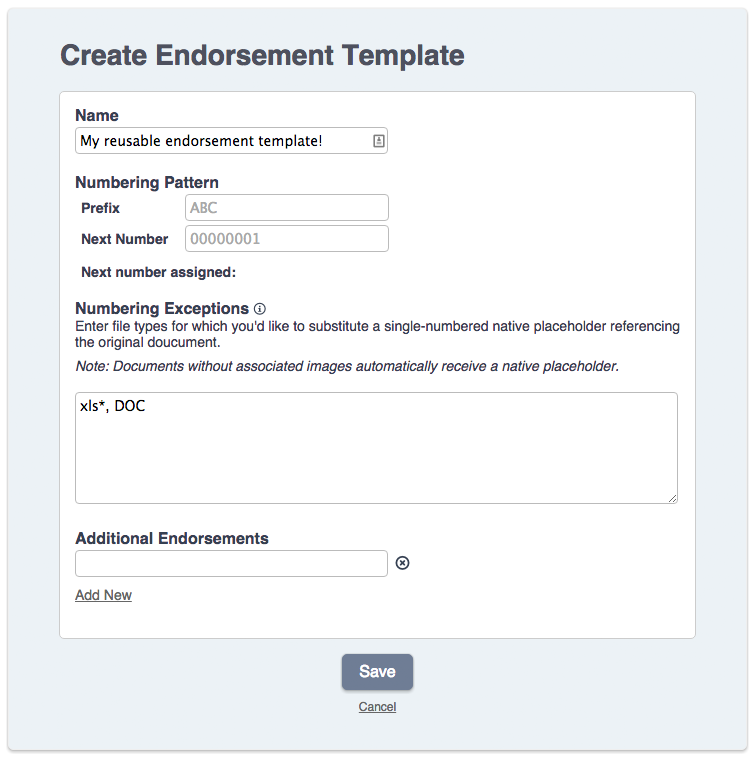Viewport: 756px width, 760px height.
Task: Click the 'Next number assigned:' text
Action: pyautogui.click(x=158, y=272)
